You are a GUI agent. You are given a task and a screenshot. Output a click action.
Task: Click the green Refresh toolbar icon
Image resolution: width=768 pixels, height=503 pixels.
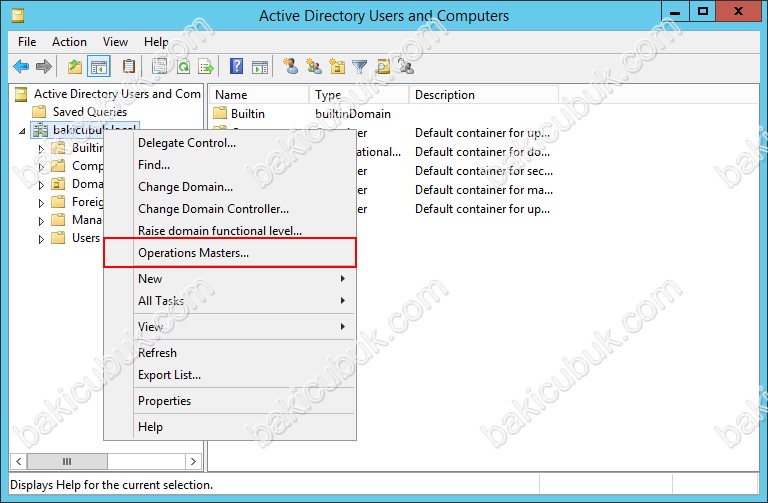click(184, 66)
